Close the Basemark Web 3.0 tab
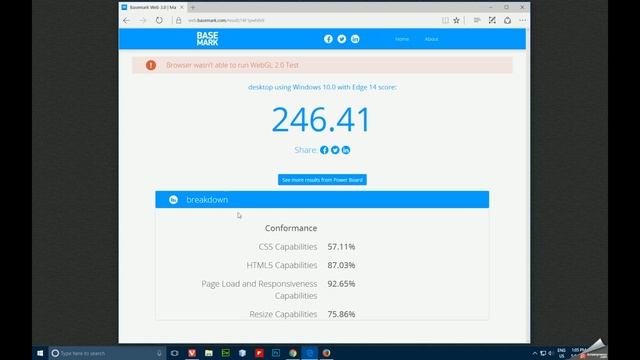640x360 pixels. click(182, 7)
